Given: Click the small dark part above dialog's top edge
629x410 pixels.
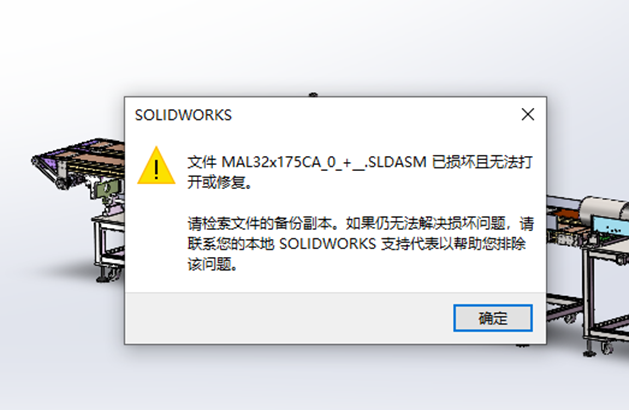Looking at the screenshot, I should pos(313,95).
